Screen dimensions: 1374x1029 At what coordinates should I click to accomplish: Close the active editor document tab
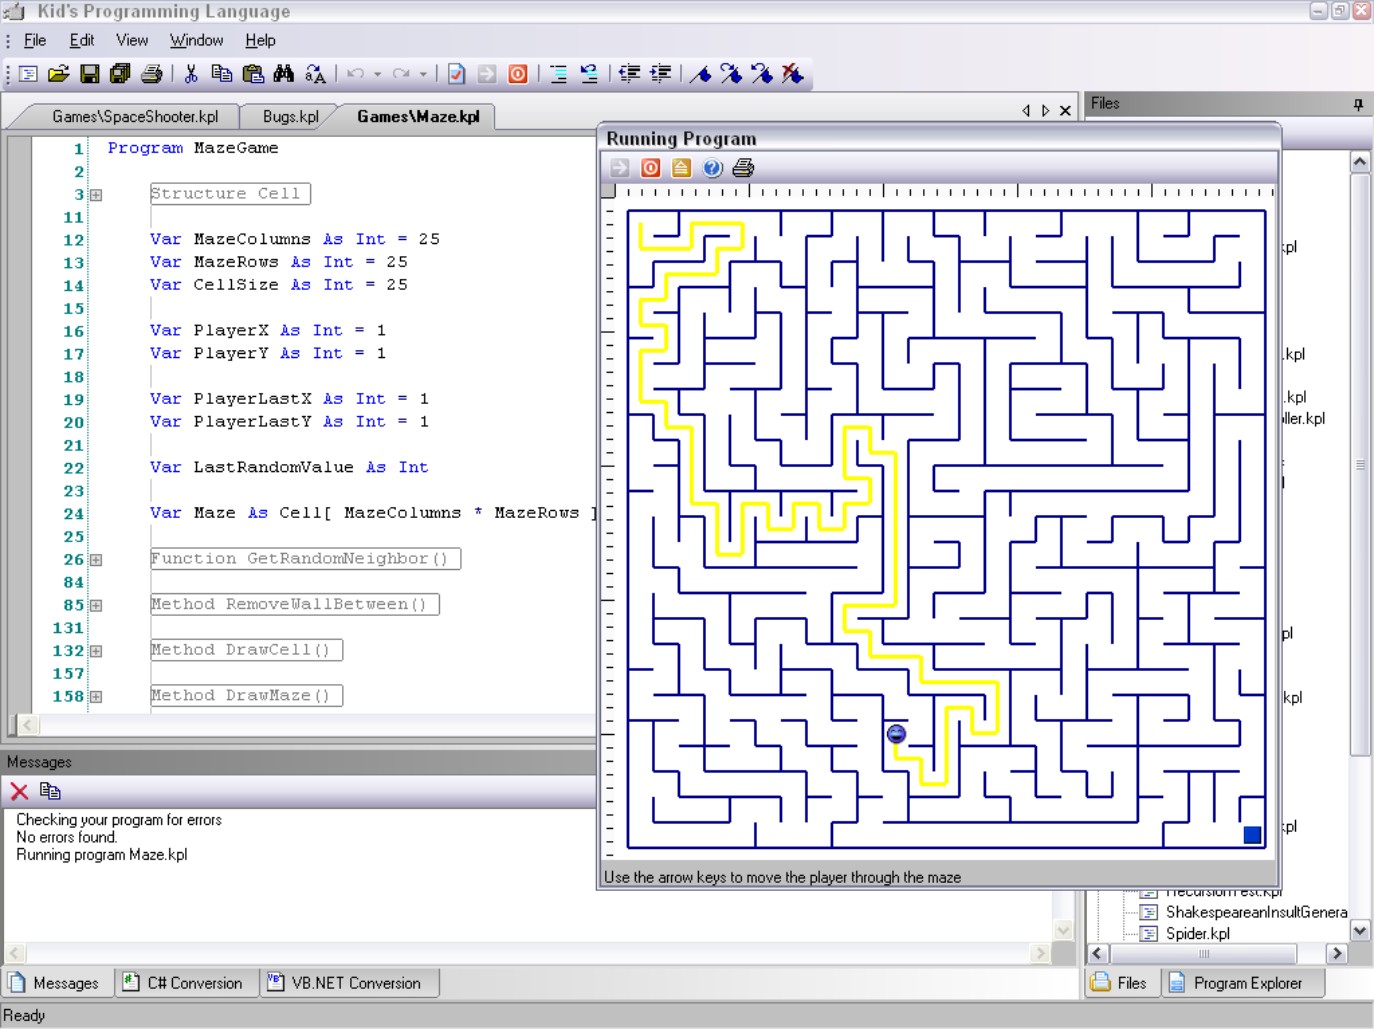pyautogui.click(x=1065, y=111)
